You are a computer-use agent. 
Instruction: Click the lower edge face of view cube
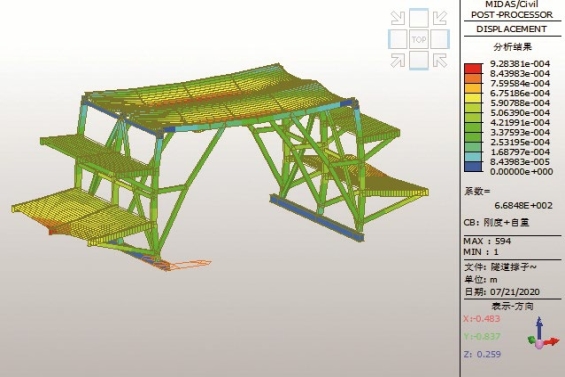pos(419,60)
